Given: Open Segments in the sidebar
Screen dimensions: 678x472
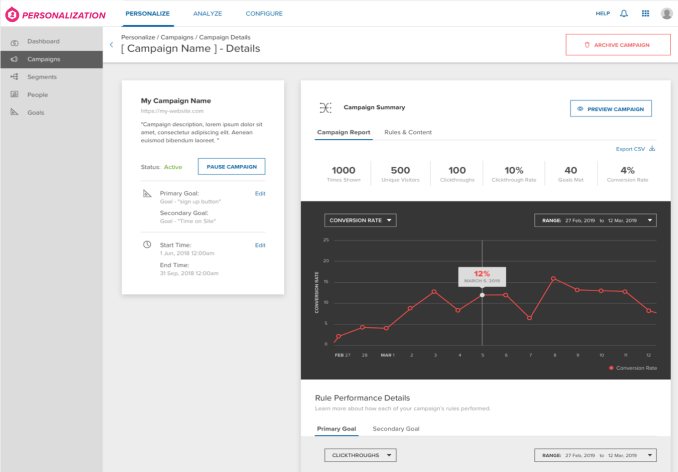Looking at the screenshot, I should [x=41, y=77].
